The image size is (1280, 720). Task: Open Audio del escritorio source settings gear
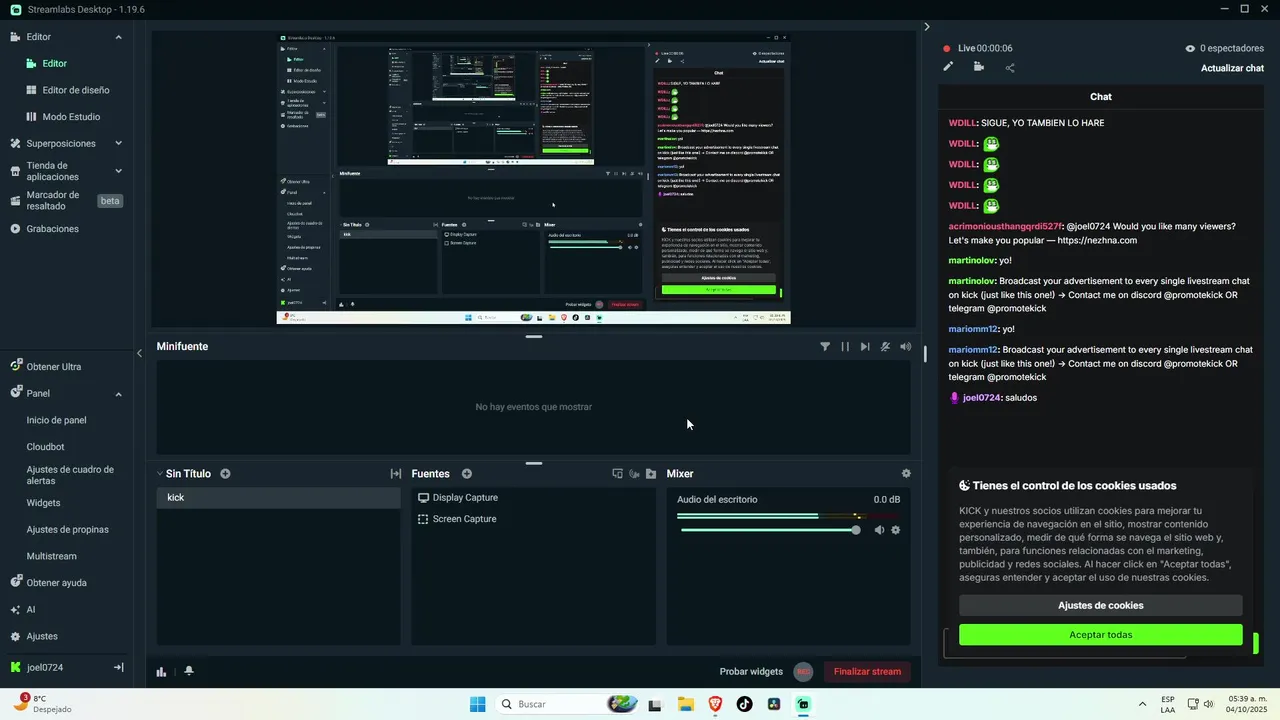coord(896,530)
